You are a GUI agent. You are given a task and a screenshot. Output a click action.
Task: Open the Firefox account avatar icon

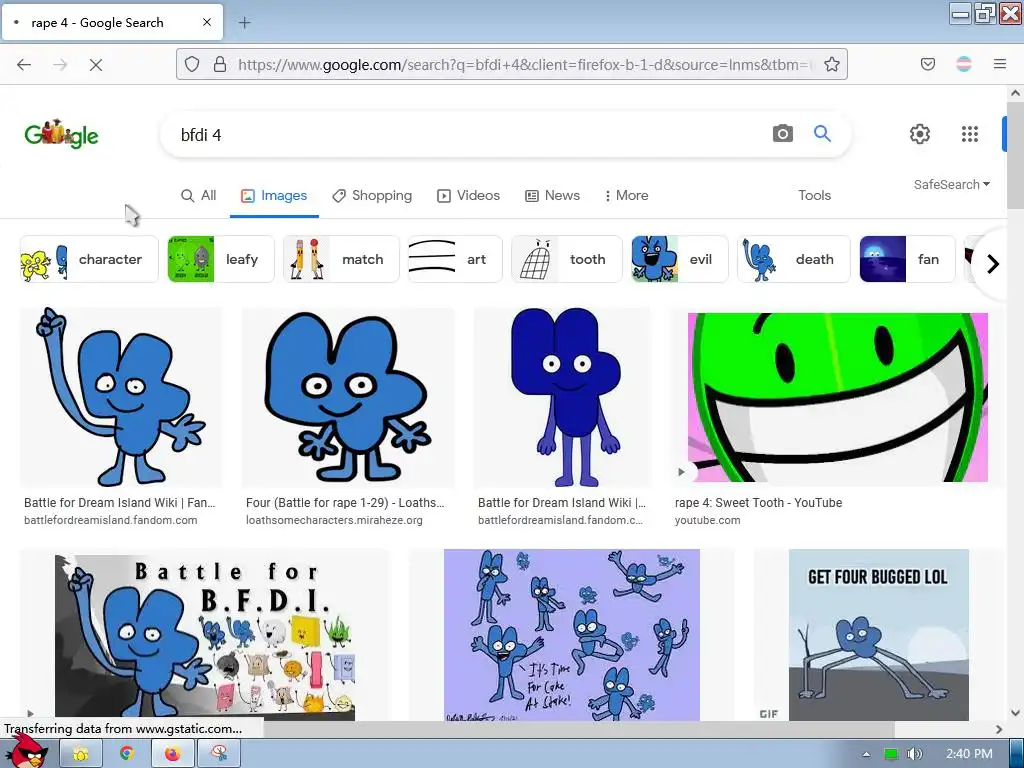pyautogui.click(x=964, y=64)
